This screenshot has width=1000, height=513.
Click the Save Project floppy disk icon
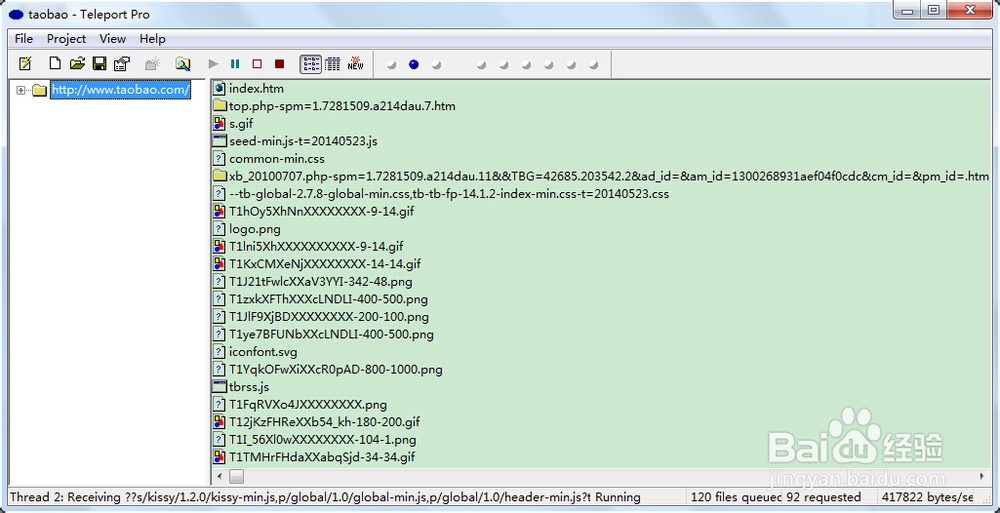(x=99, y=64)
